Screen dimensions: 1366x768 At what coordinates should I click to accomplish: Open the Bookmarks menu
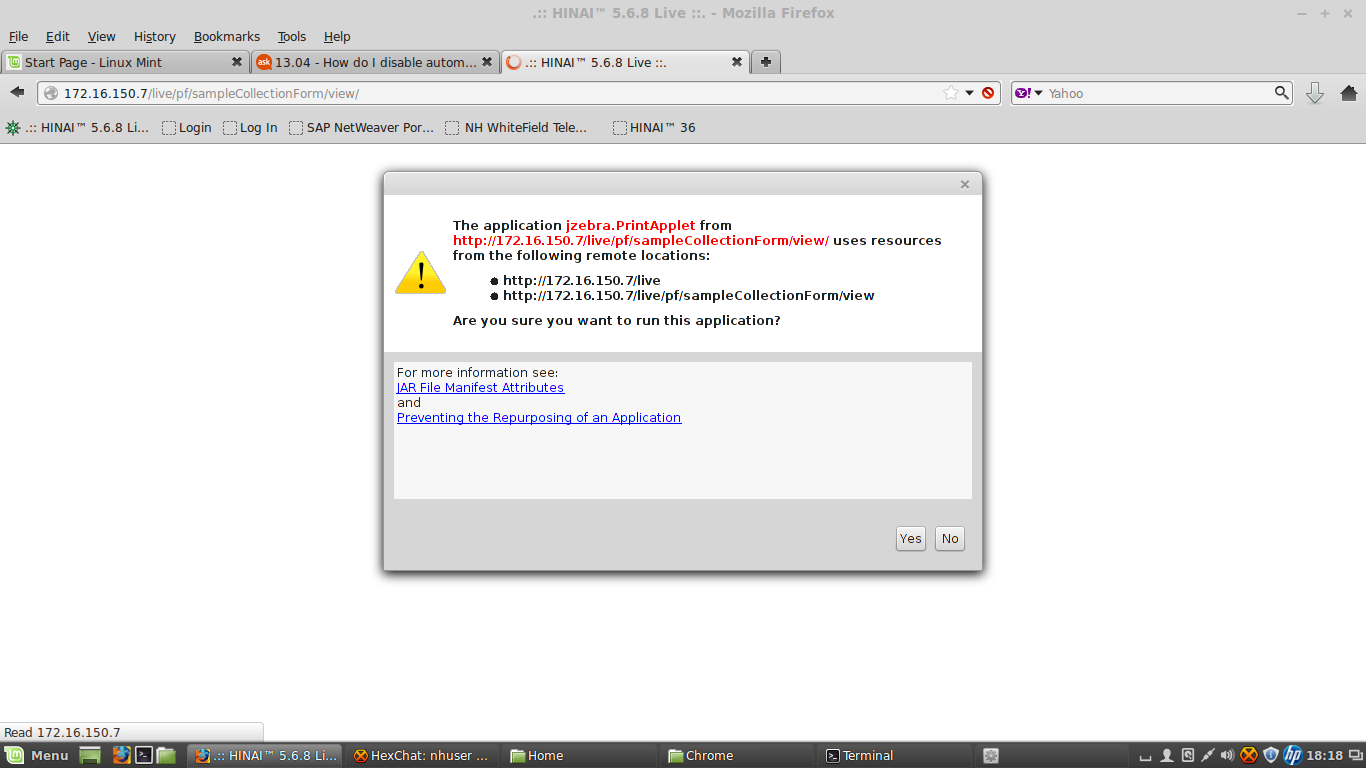point(227,36)
